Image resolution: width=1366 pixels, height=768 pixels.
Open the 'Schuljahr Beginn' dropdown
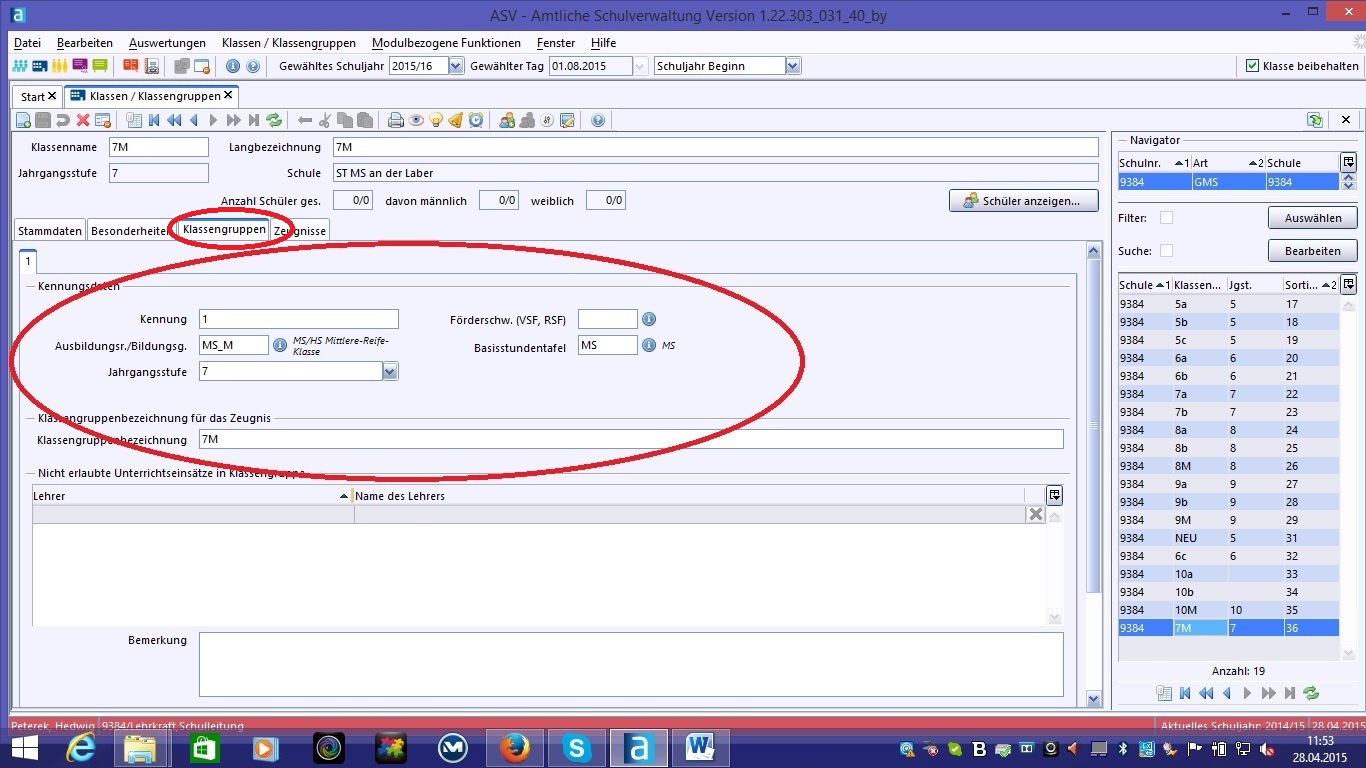tap(793, 66)
